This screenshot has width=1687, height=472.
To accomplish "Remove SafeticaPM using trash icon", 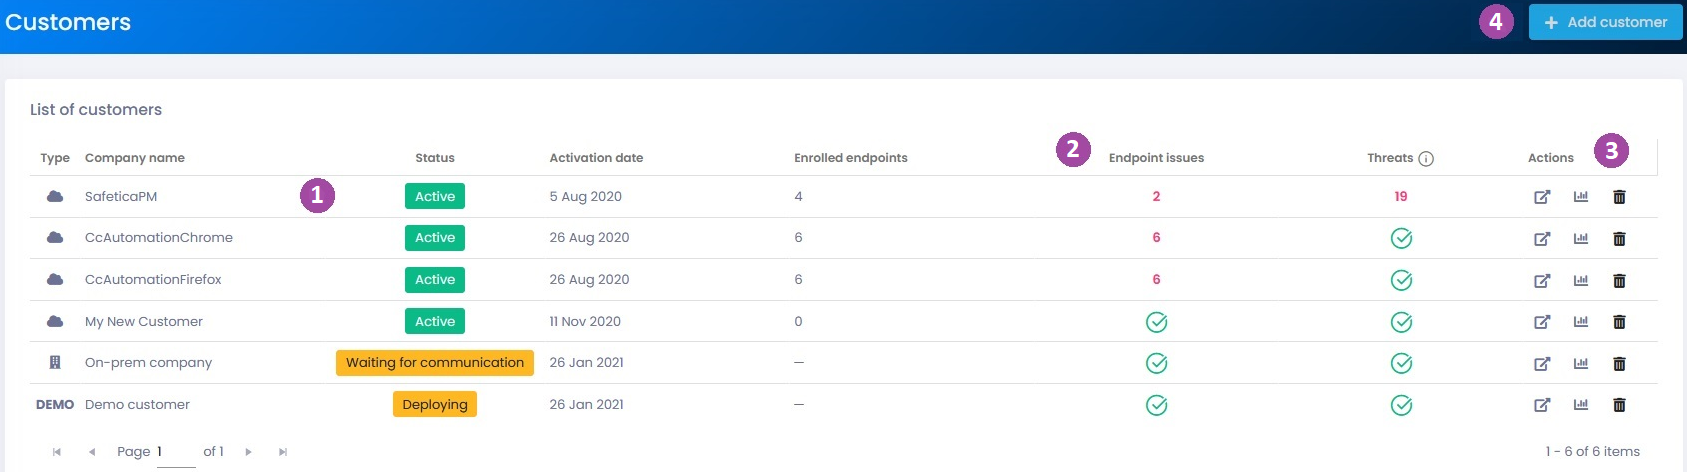I will pyautogui.click(x=1619, y=197).
